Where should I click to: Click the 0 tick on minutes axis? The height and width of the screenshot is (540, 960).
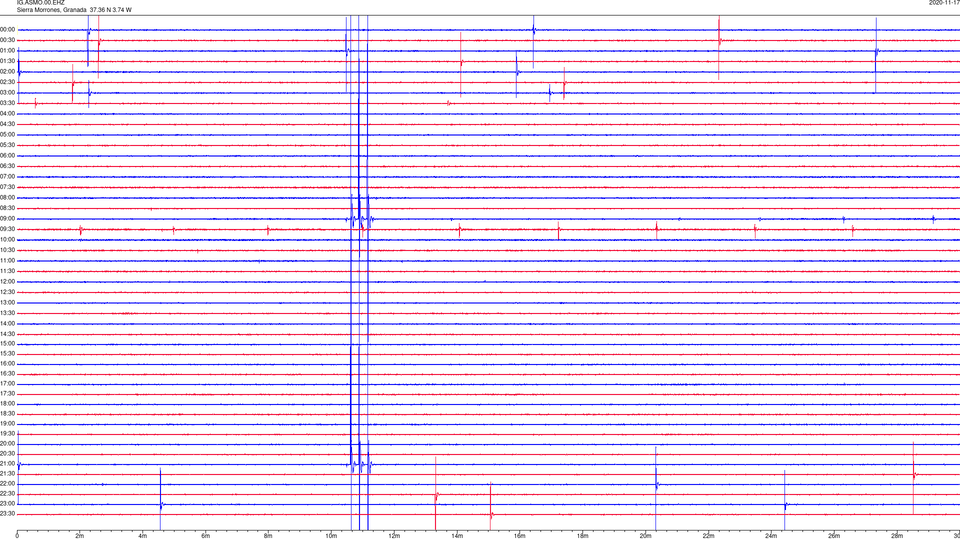(x=17, y=536)
